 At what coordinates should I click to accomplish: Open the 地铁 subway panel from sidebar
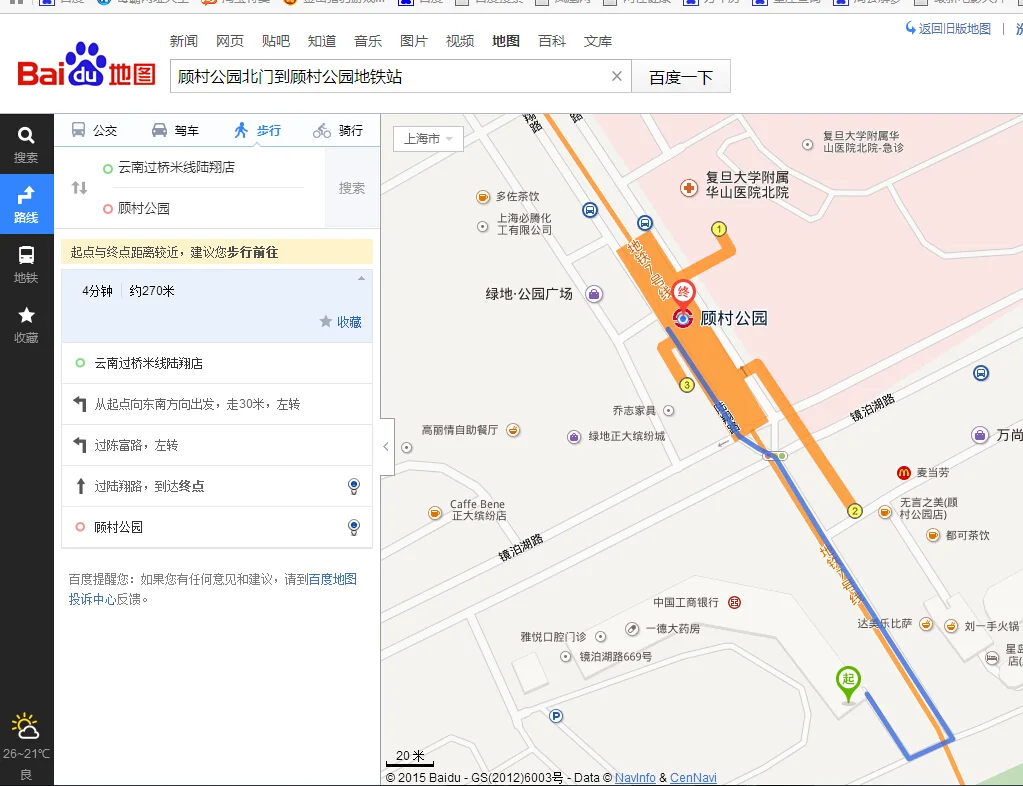pyautogui.click(x=26, y=262)
